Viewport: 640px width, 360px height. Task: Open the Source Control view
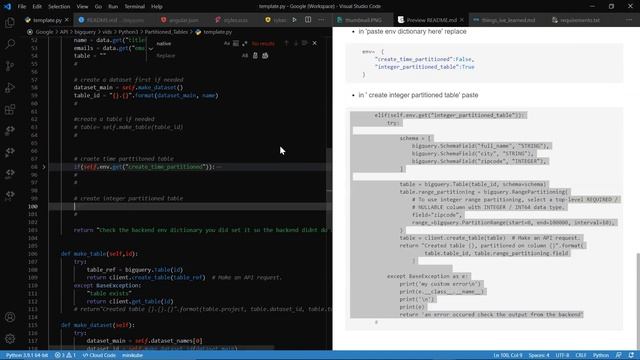click(x=10, y=65)
